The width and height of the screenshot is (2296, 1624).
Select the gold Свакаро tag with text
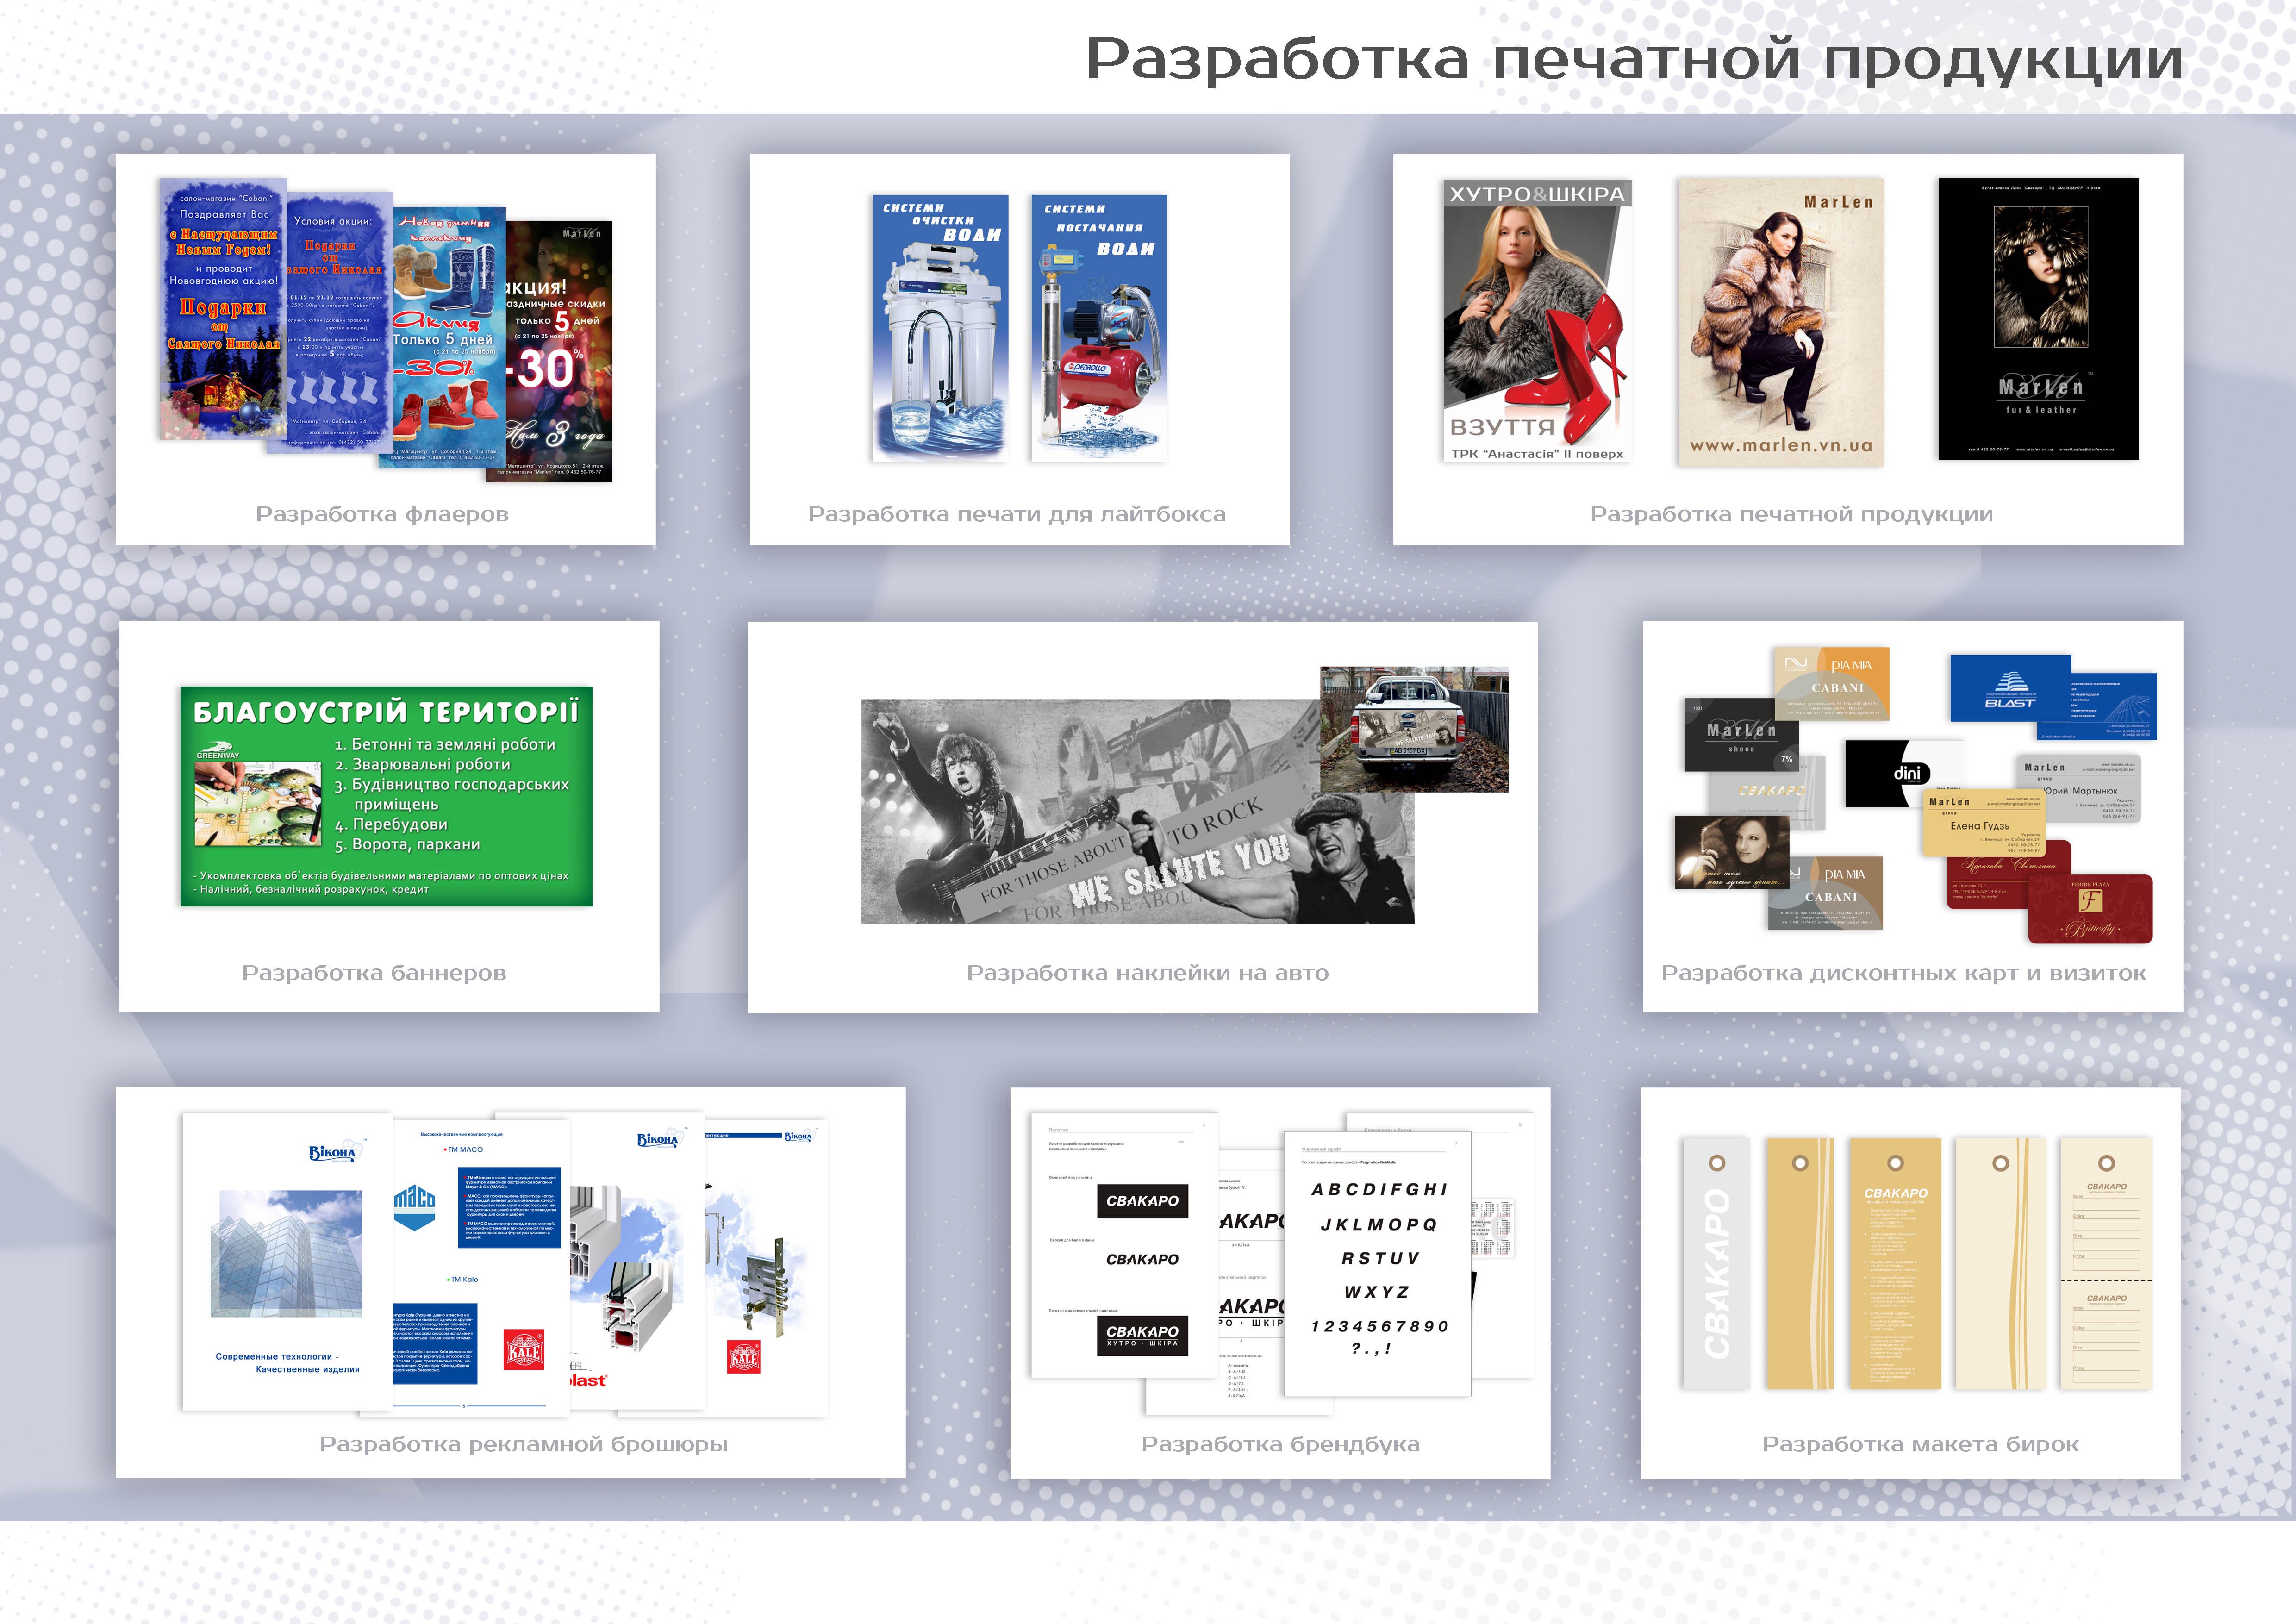1895,1263
